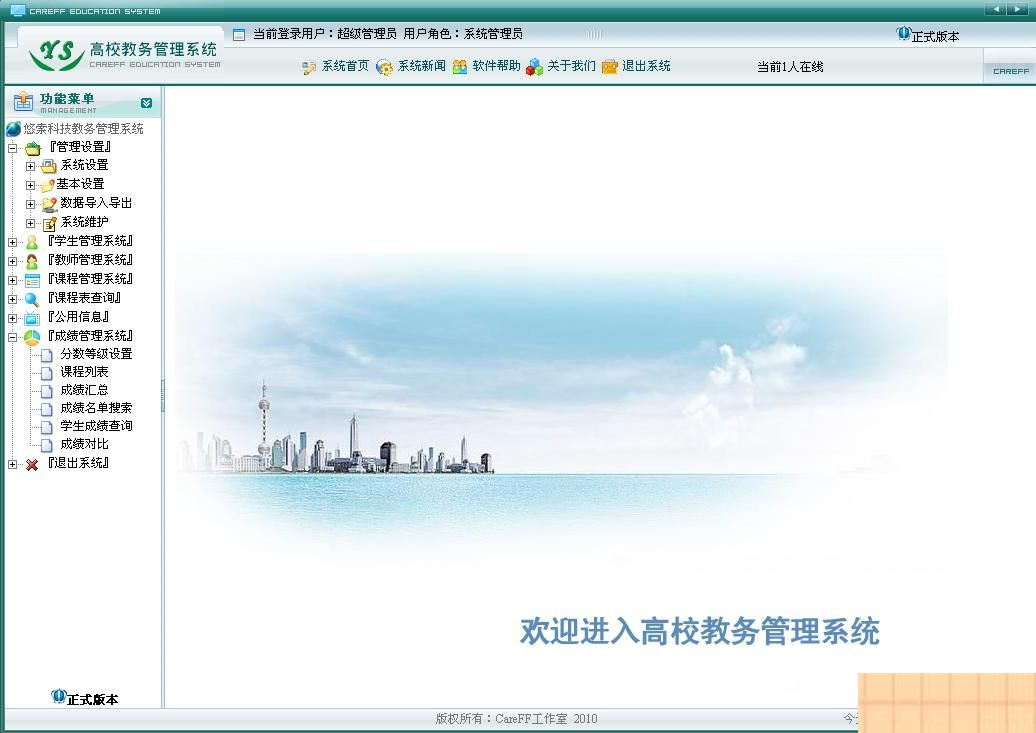Image resolution: width=1036 pixels, height=733 pixels.
Task: Click the CareFF工作室 copyright link
Action: tap(530, 718)
